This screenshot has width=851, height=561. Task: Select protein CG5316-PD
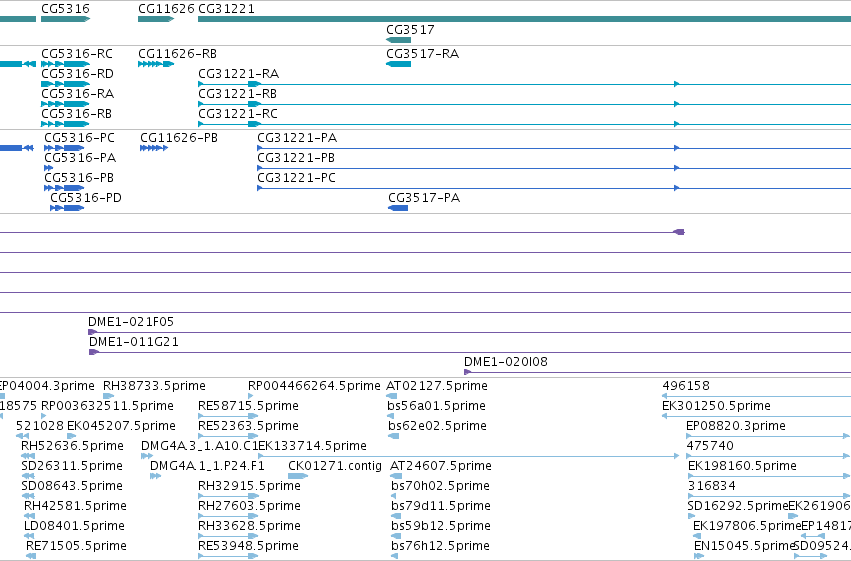[x=86, y=198]
